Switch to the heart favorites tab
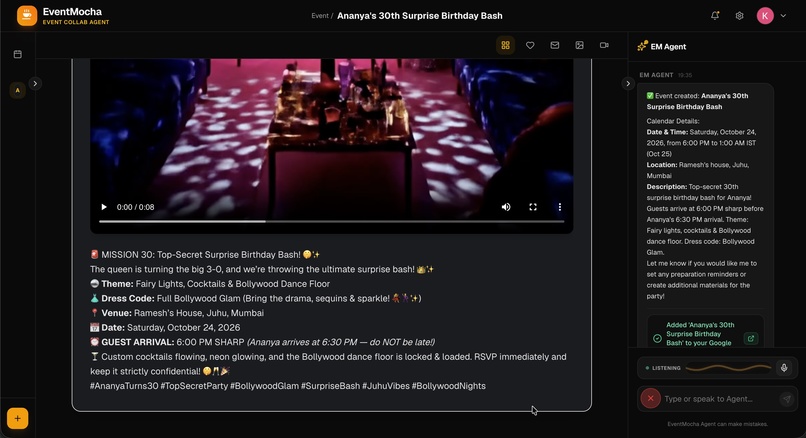This screenshot has height=438, width=806. 530,45
